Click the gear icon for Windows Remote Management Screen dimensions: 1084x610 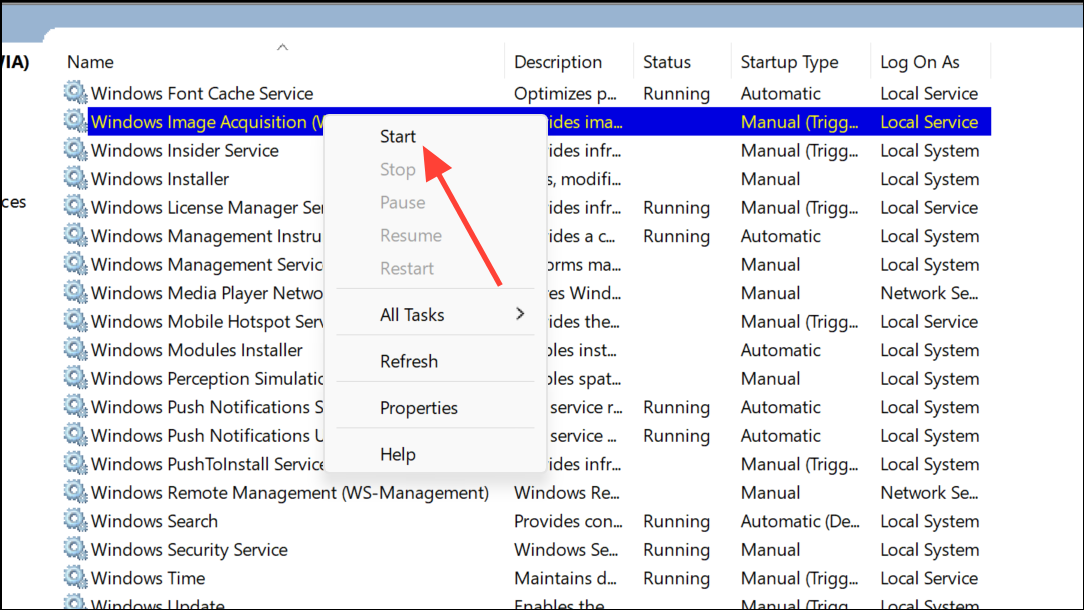(x=75, y=491)
